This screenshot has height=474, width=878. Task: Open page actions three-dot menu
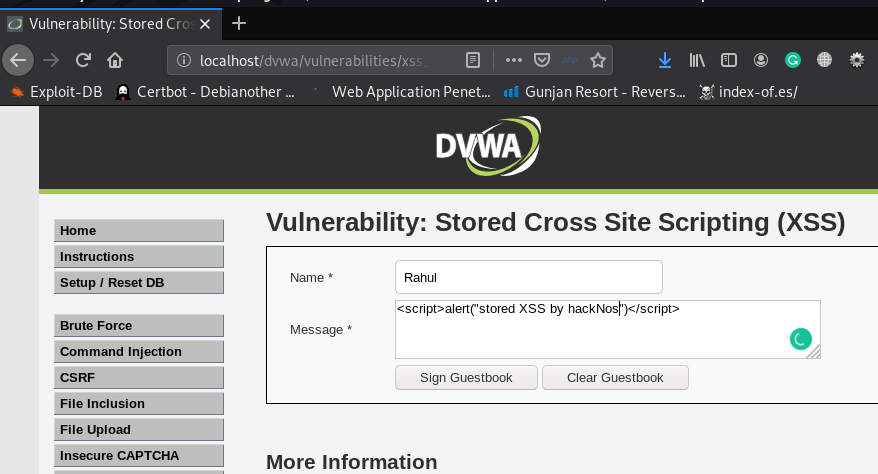[x=513, y=60]
